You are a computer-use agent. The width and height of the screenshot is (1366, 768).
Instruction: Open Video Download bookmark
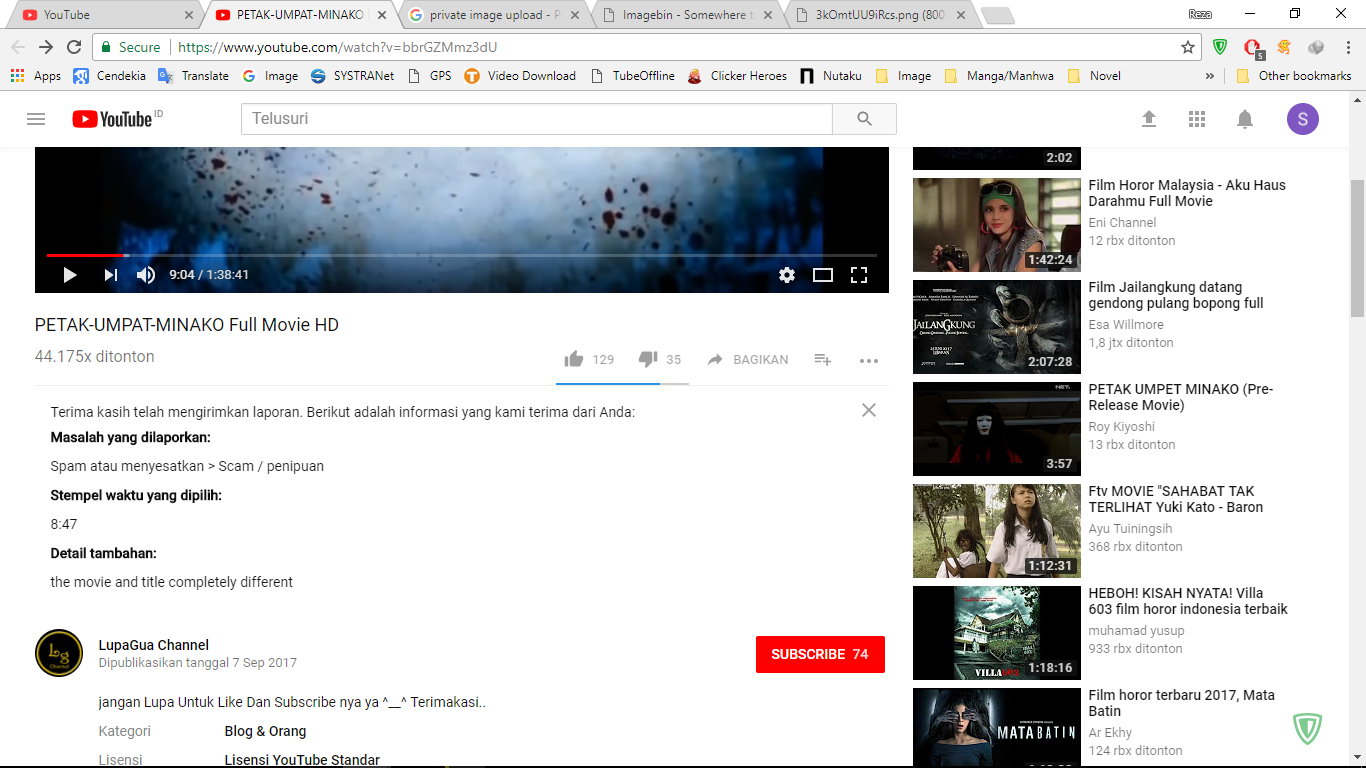point(520,76)
